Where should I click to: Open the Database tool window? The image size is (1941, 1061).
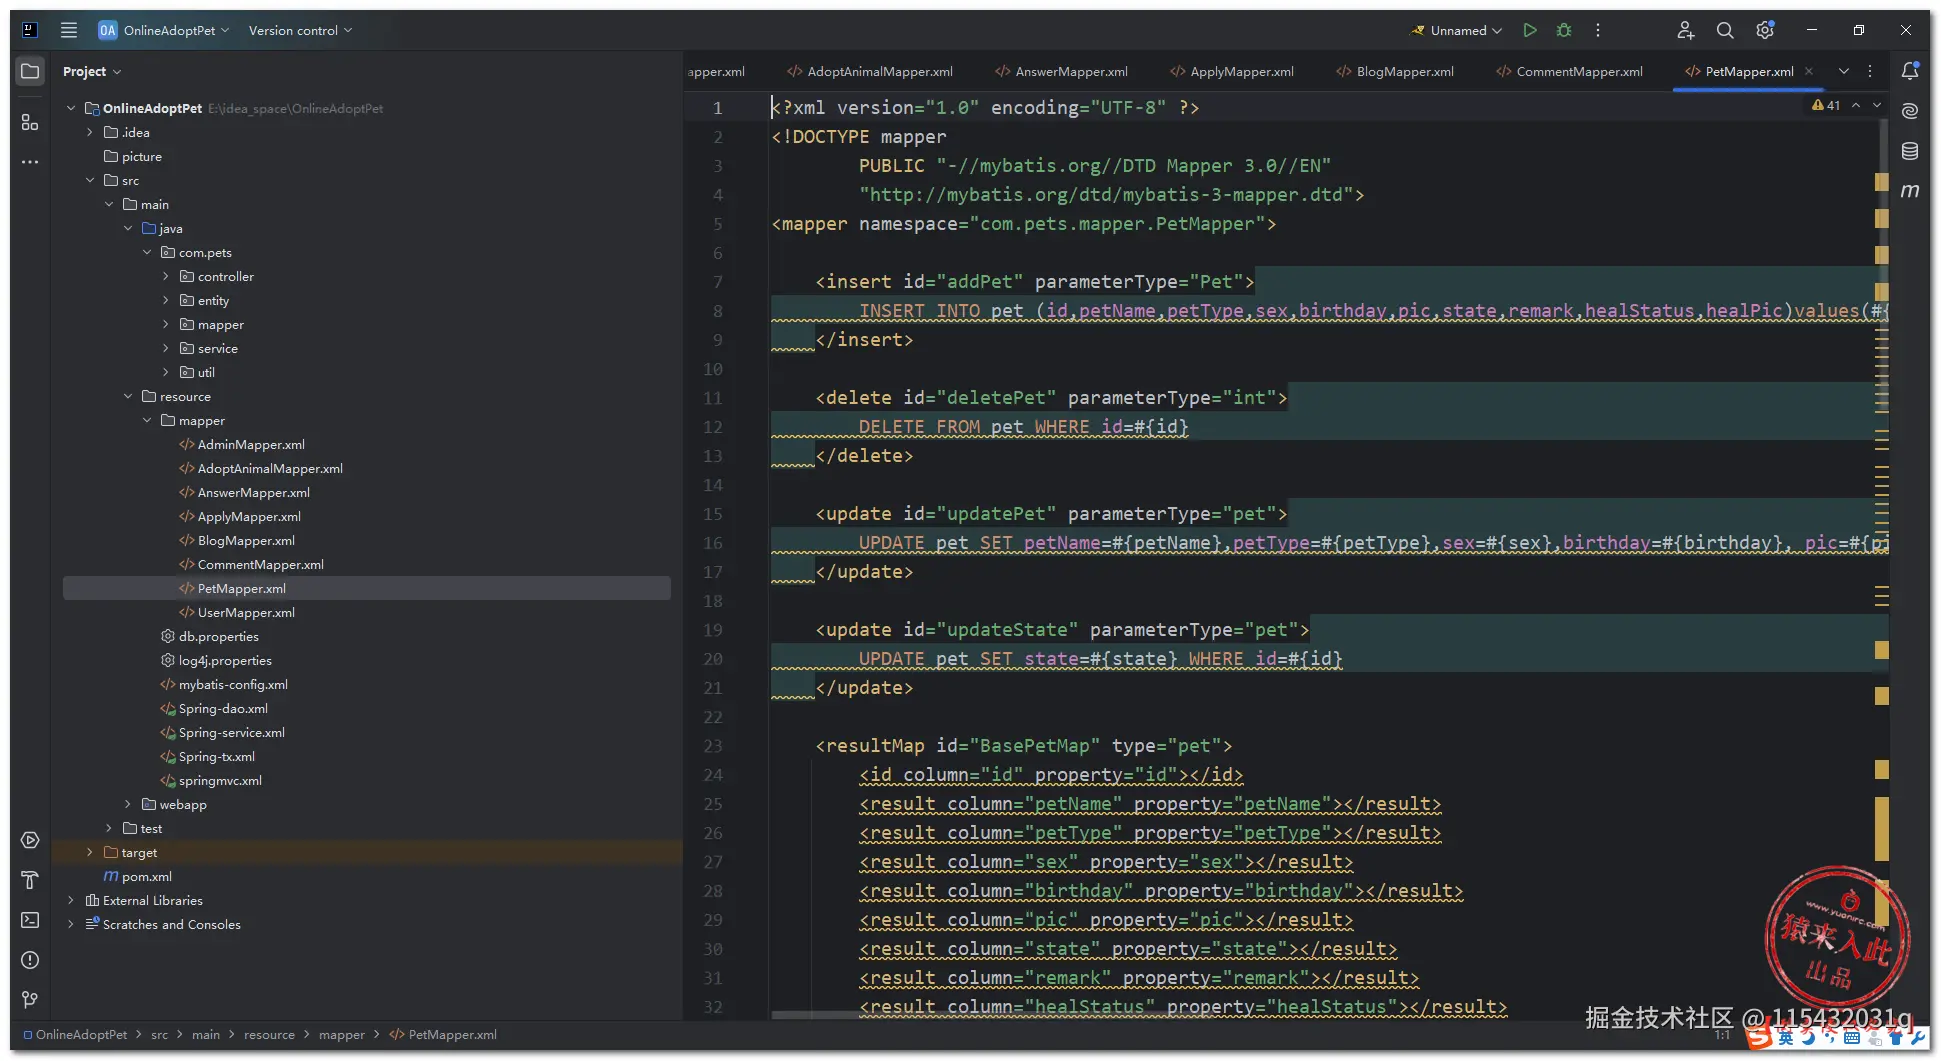click(x=1910, y=151)
